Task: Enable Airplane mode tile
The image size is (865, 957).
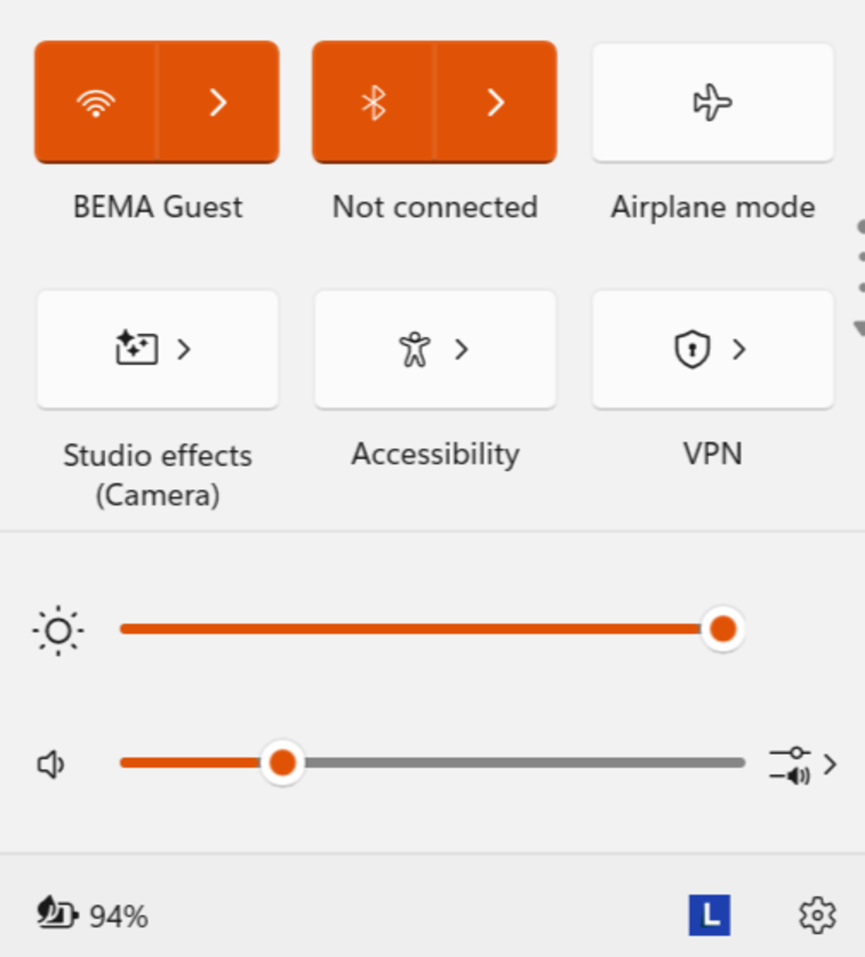Action: pyautogui.click(x=712, y=103)
